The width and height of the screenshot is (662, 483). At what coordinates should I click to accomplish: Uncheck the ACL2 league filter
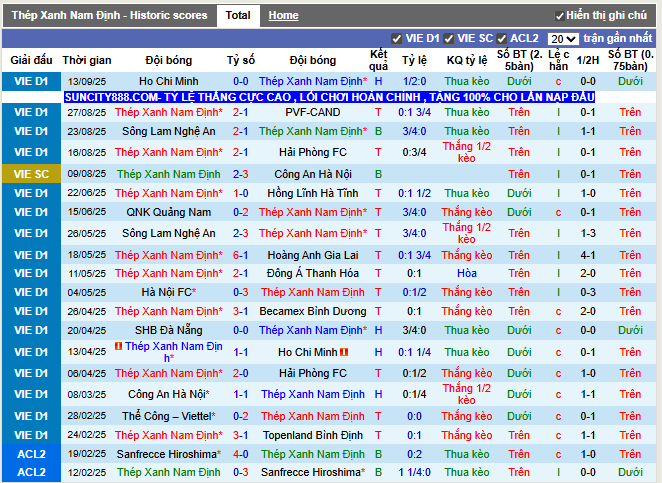tap(501, 39)
